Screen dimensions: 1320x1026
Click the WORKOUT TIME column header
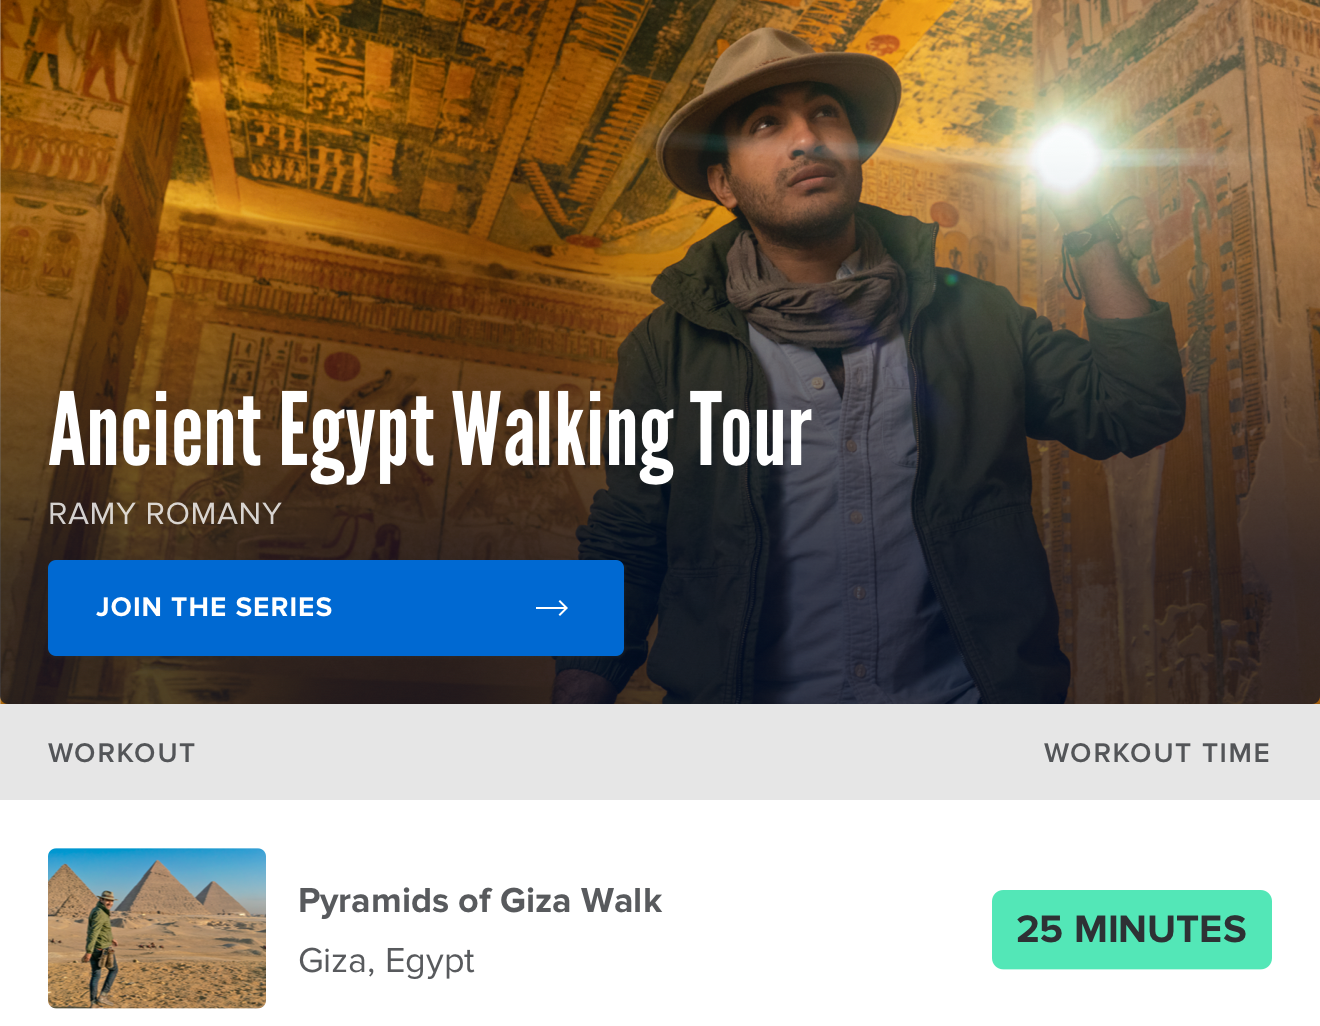tap(1156, 753)
